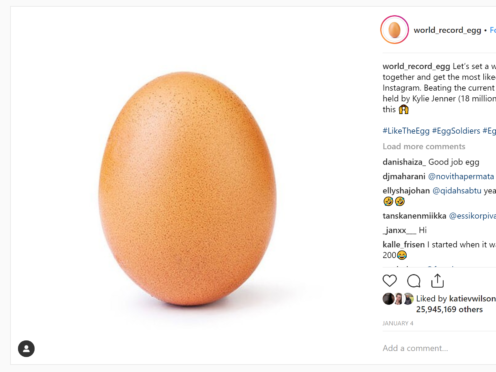Show tagged people icon on photo
496x372 pixels.
pos(26,349)
